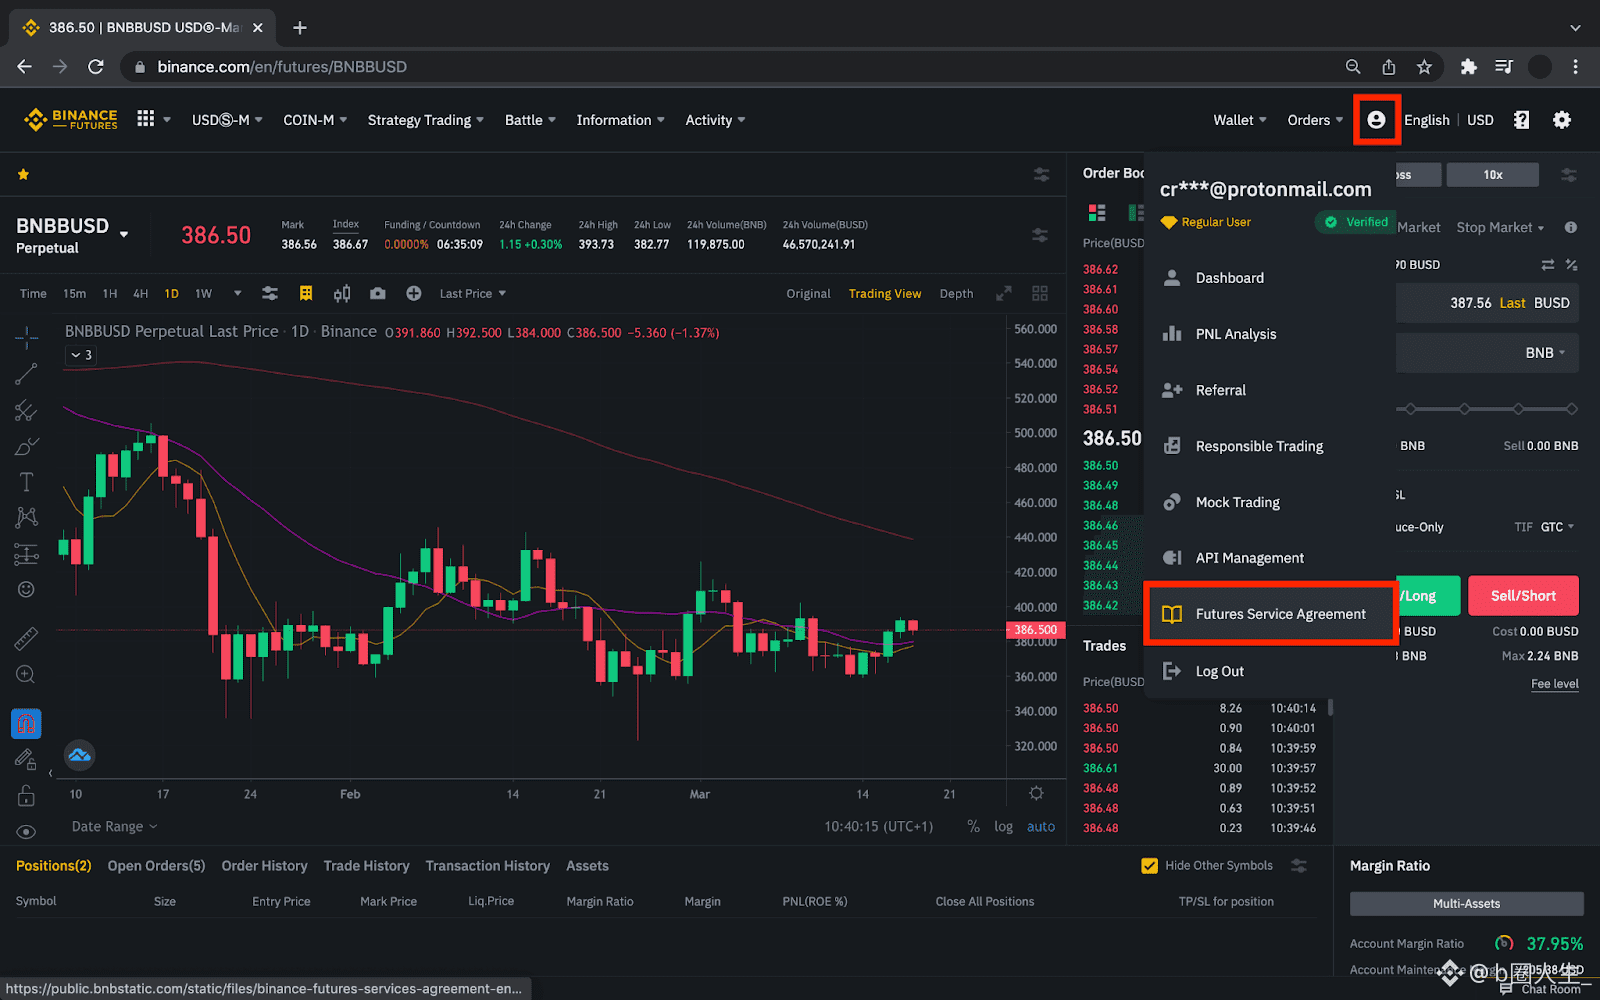Image resolution: width=1600 pixels, height=1000 pixels.
Task: Bookmark this page with the star icon
Action: tap(1424, 67)
